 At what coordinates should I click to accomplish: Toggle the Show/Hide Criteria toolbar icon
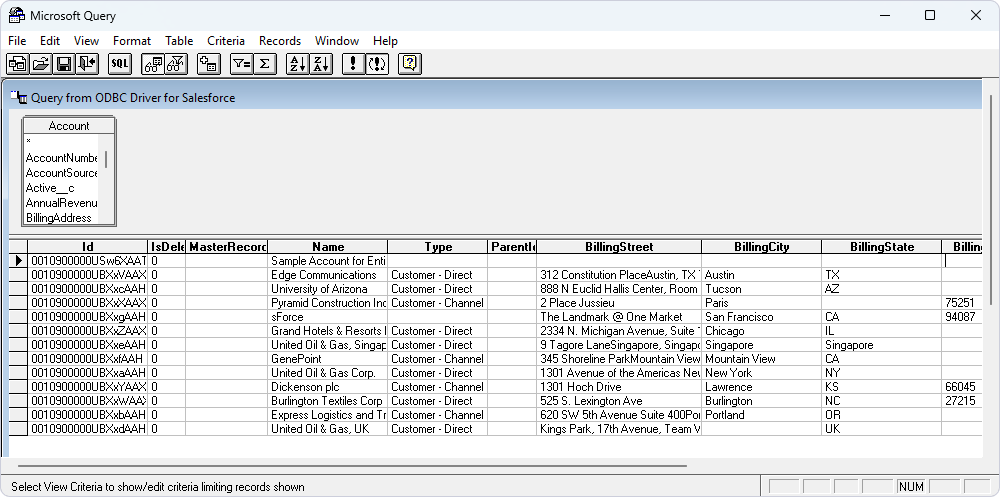pos(176,64)
